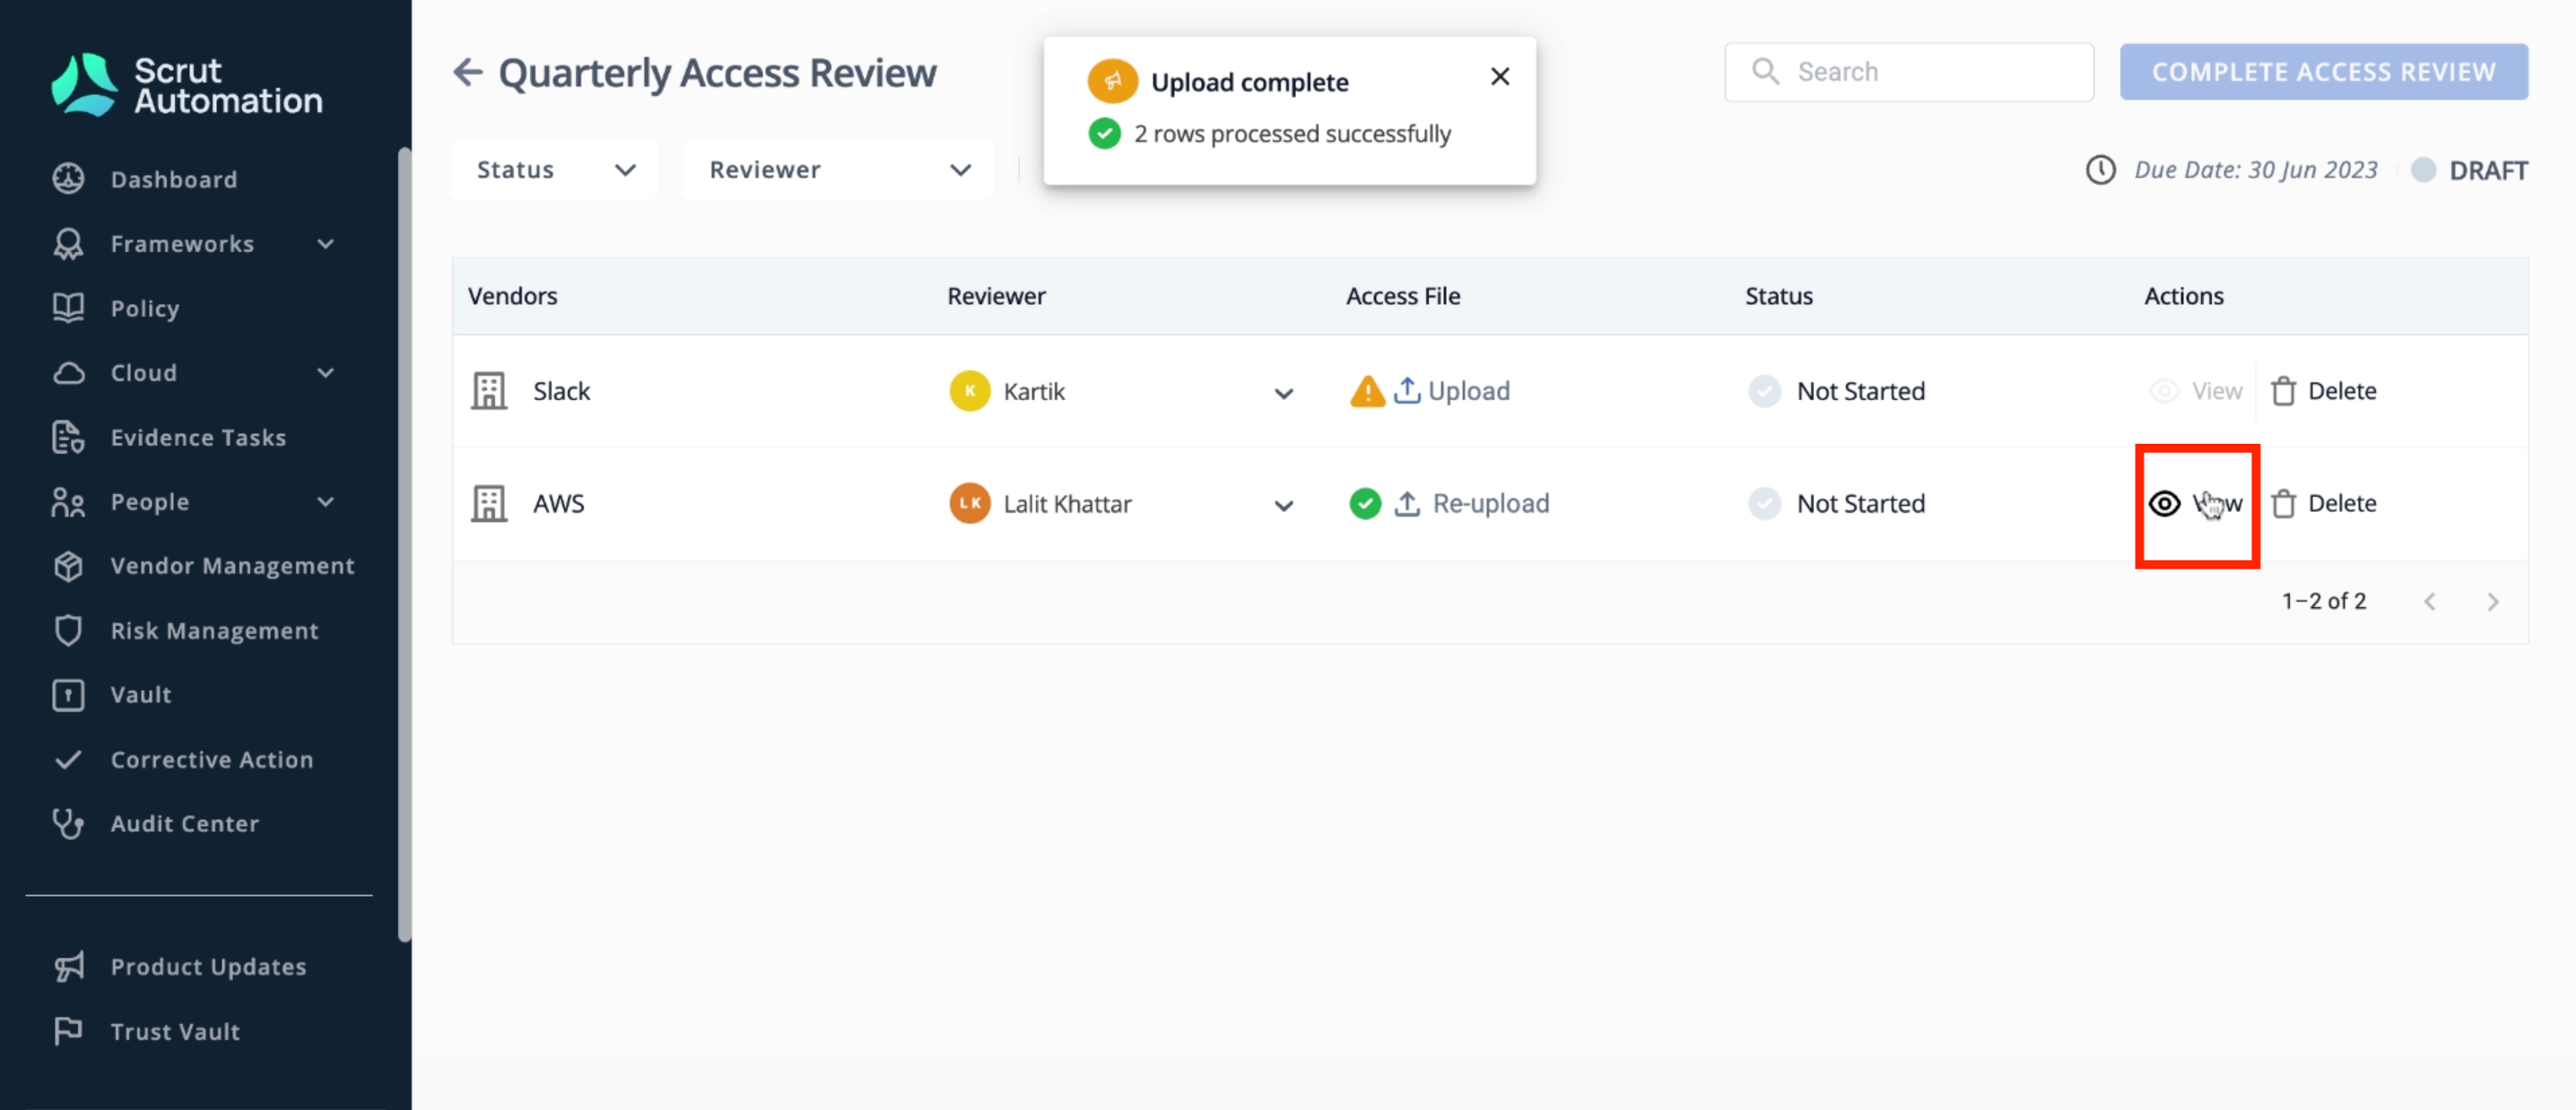Click the due date clock icon
This screenshot has height=1110, width=2576.
coord(2100,170)
